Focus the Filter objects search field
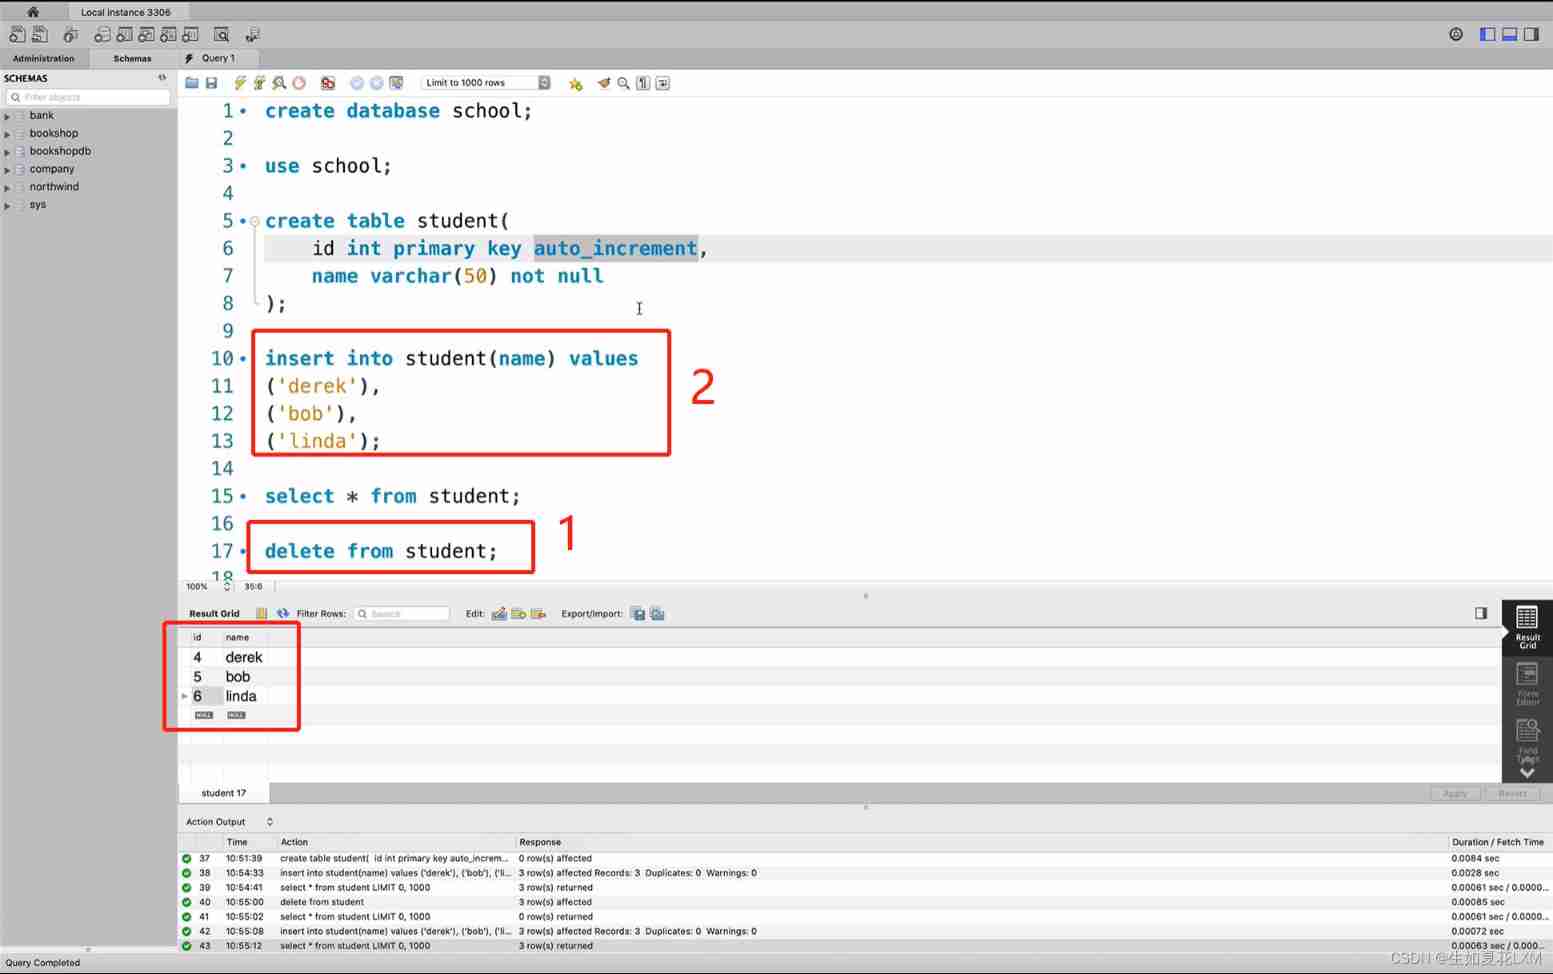The height and width of the screenshot is (974, 1553). click(88, 97)
